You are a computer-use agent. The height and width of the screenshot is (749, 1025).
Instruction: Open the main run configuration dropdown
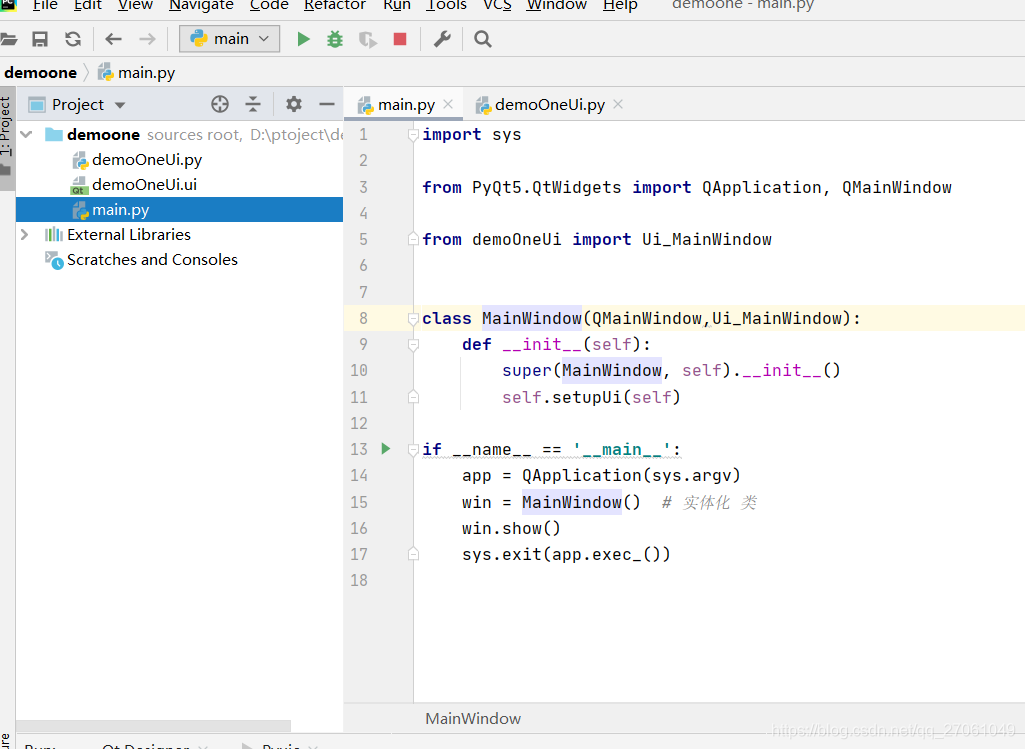pyautogui.click(x=229, y=39)
